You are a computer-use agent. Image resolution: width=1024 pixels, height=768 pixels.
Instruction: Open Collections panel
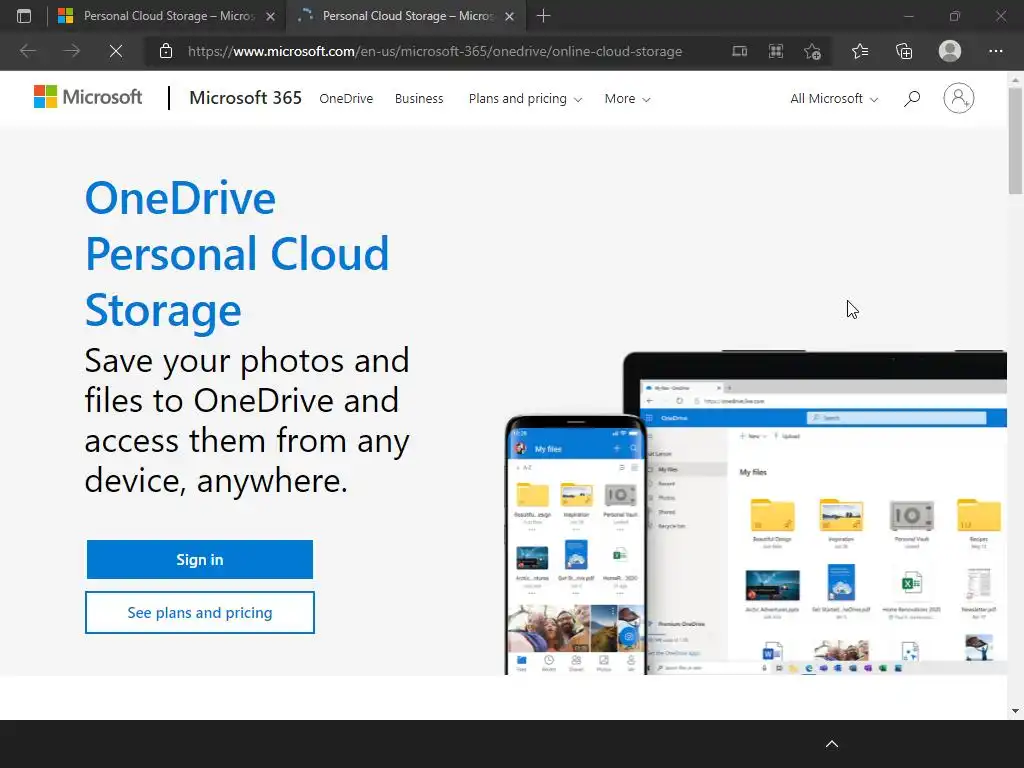pyautogui.click(x=904, y=51)
